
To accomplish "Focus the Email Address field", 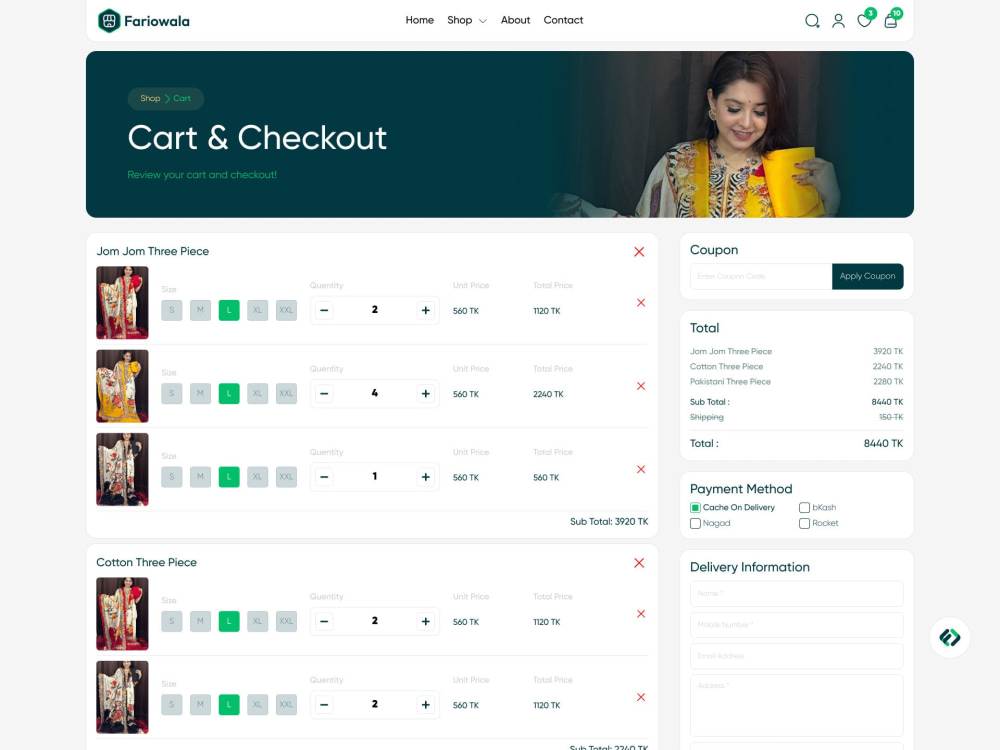I will pyautogui.click(x=797, y=656).
